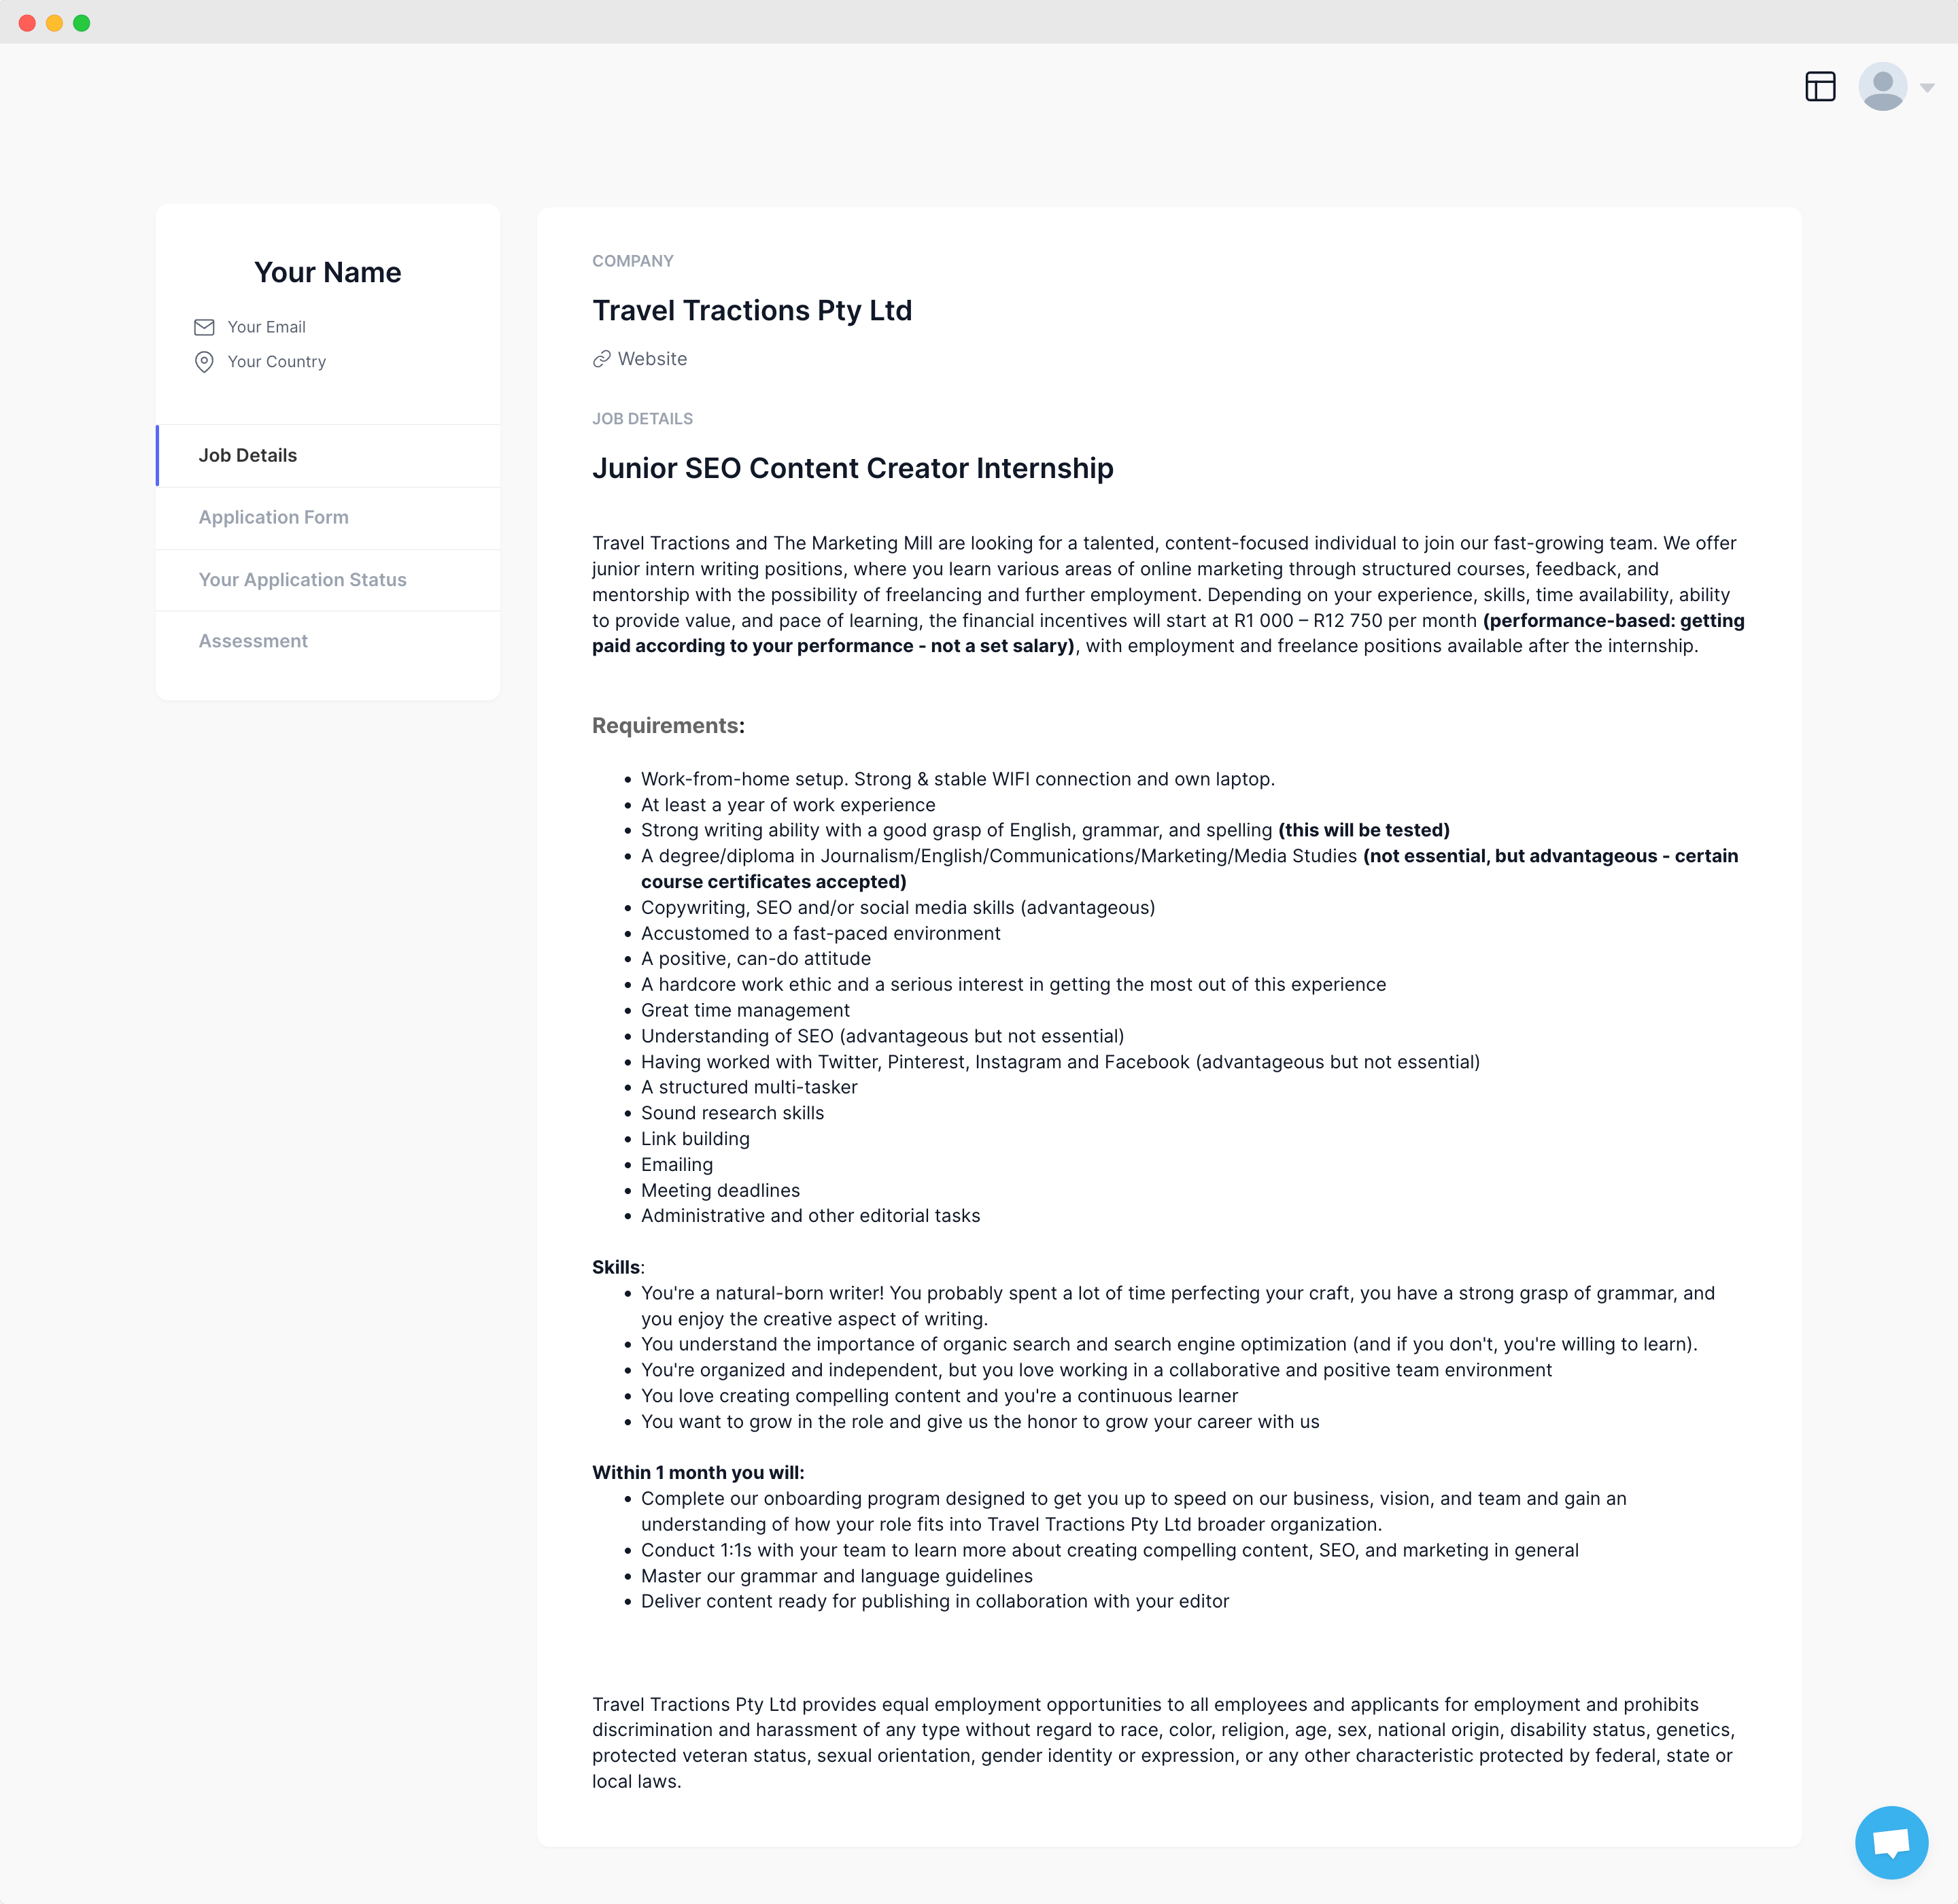Expand the account dropdown arrow
1958x1904 pixels.
[x=1927, y=88]
